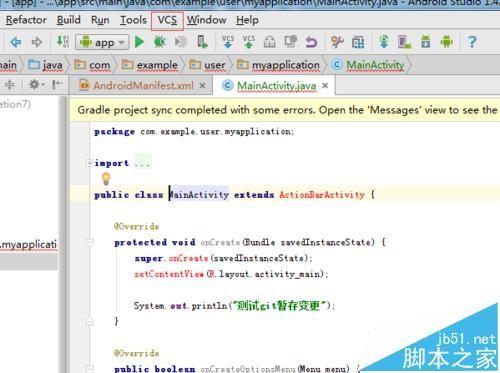Select the myapplicati item in project tree
The image size is (500, 373).
pos(29,245)
